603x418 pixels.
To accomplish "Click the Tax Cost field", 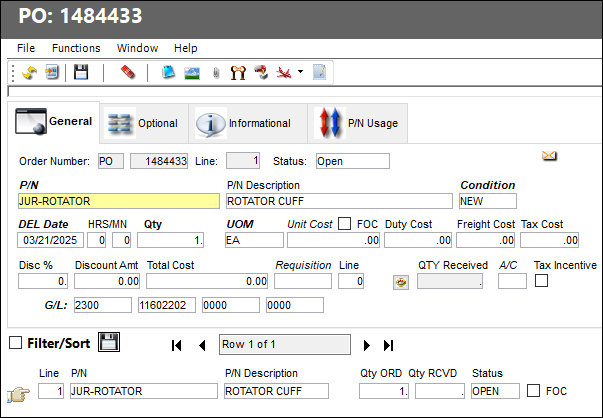I will [550, 240].
